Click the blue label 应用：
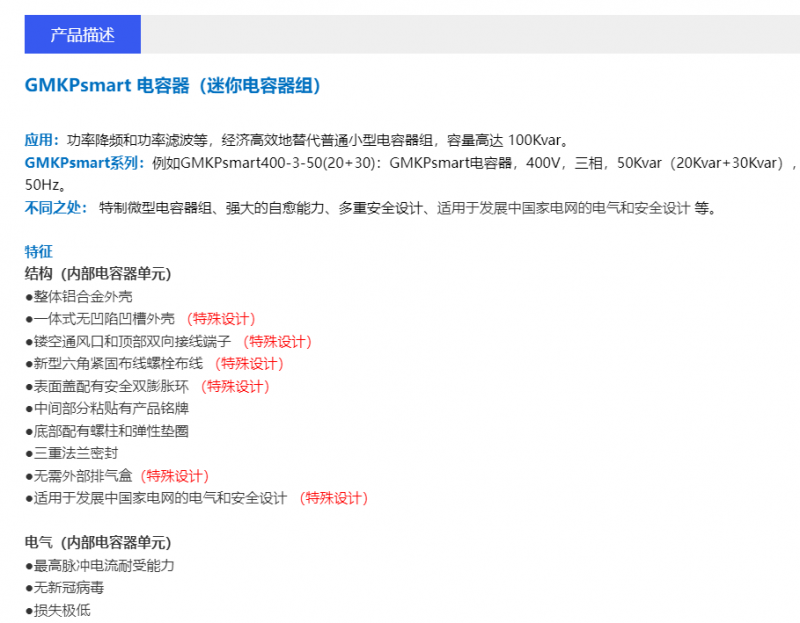 [42, 140]
